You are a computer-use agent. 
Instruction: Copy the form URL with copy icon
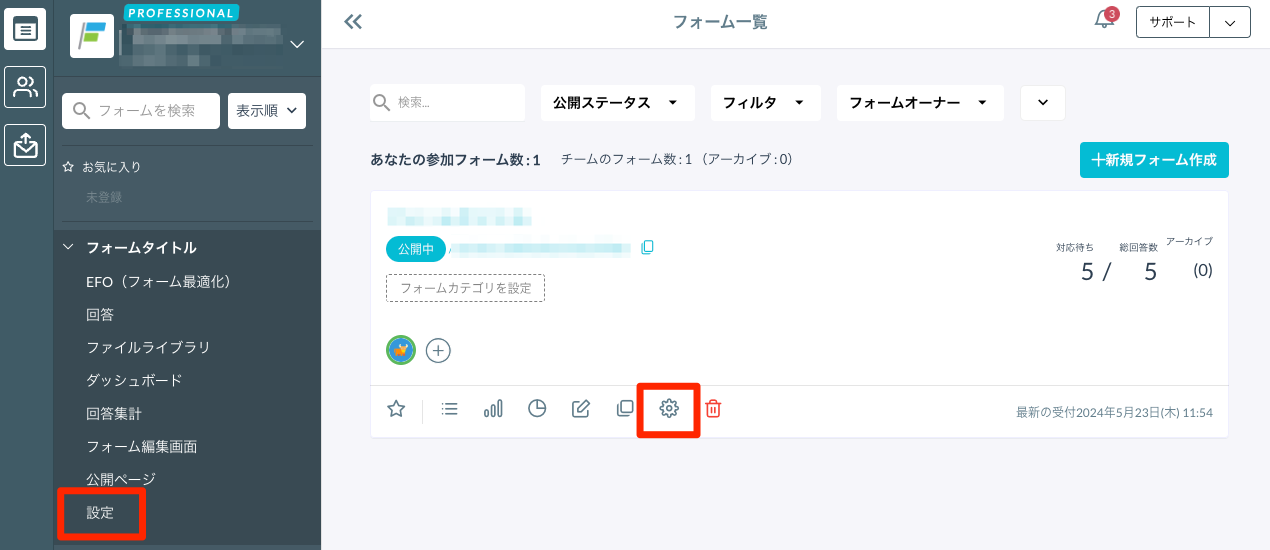click(647, 247)
